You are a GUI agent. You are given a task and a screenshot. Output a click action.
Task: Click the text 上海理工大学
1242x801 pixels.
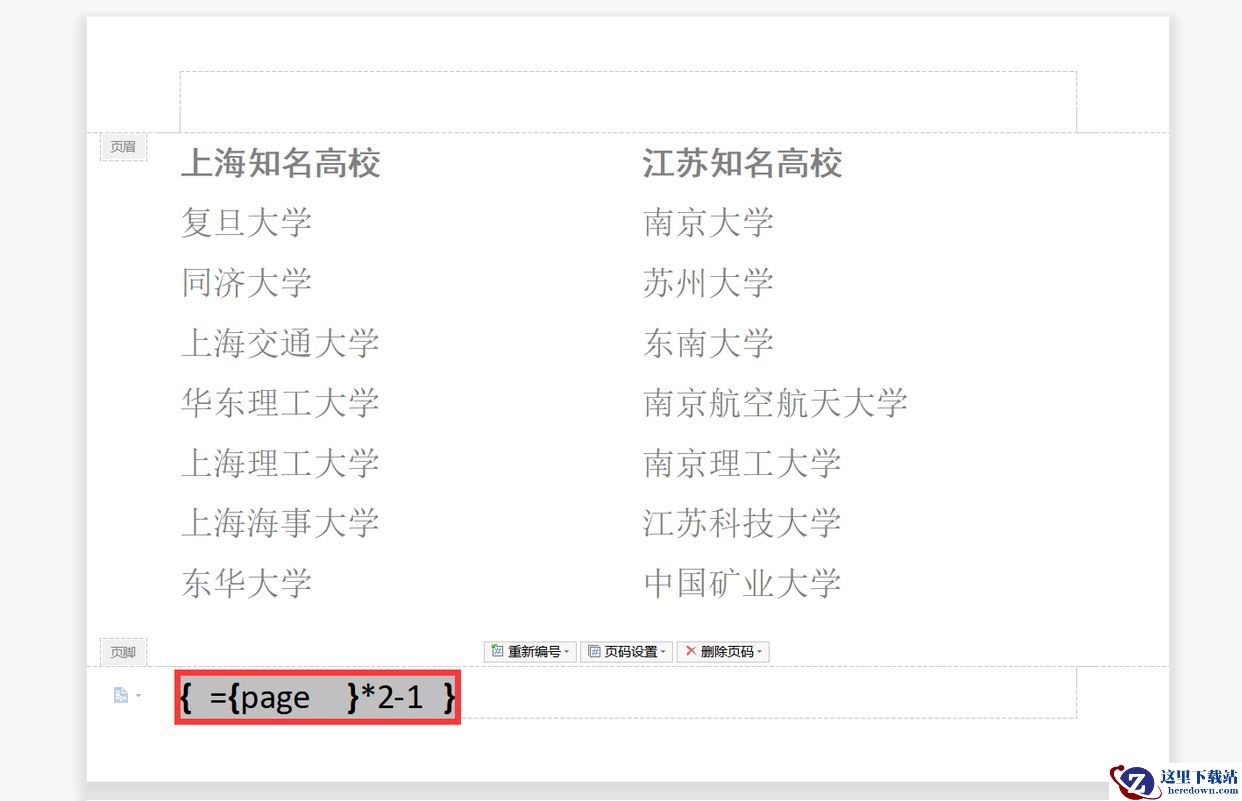tap(280, 463)
